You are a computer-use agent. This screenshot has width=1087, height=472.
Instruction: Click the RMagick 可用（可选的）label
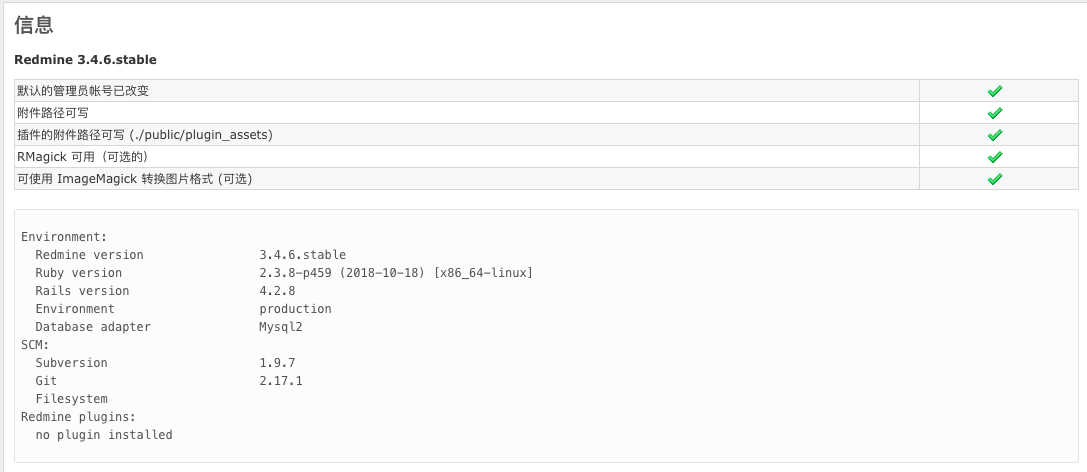(83, 157)
